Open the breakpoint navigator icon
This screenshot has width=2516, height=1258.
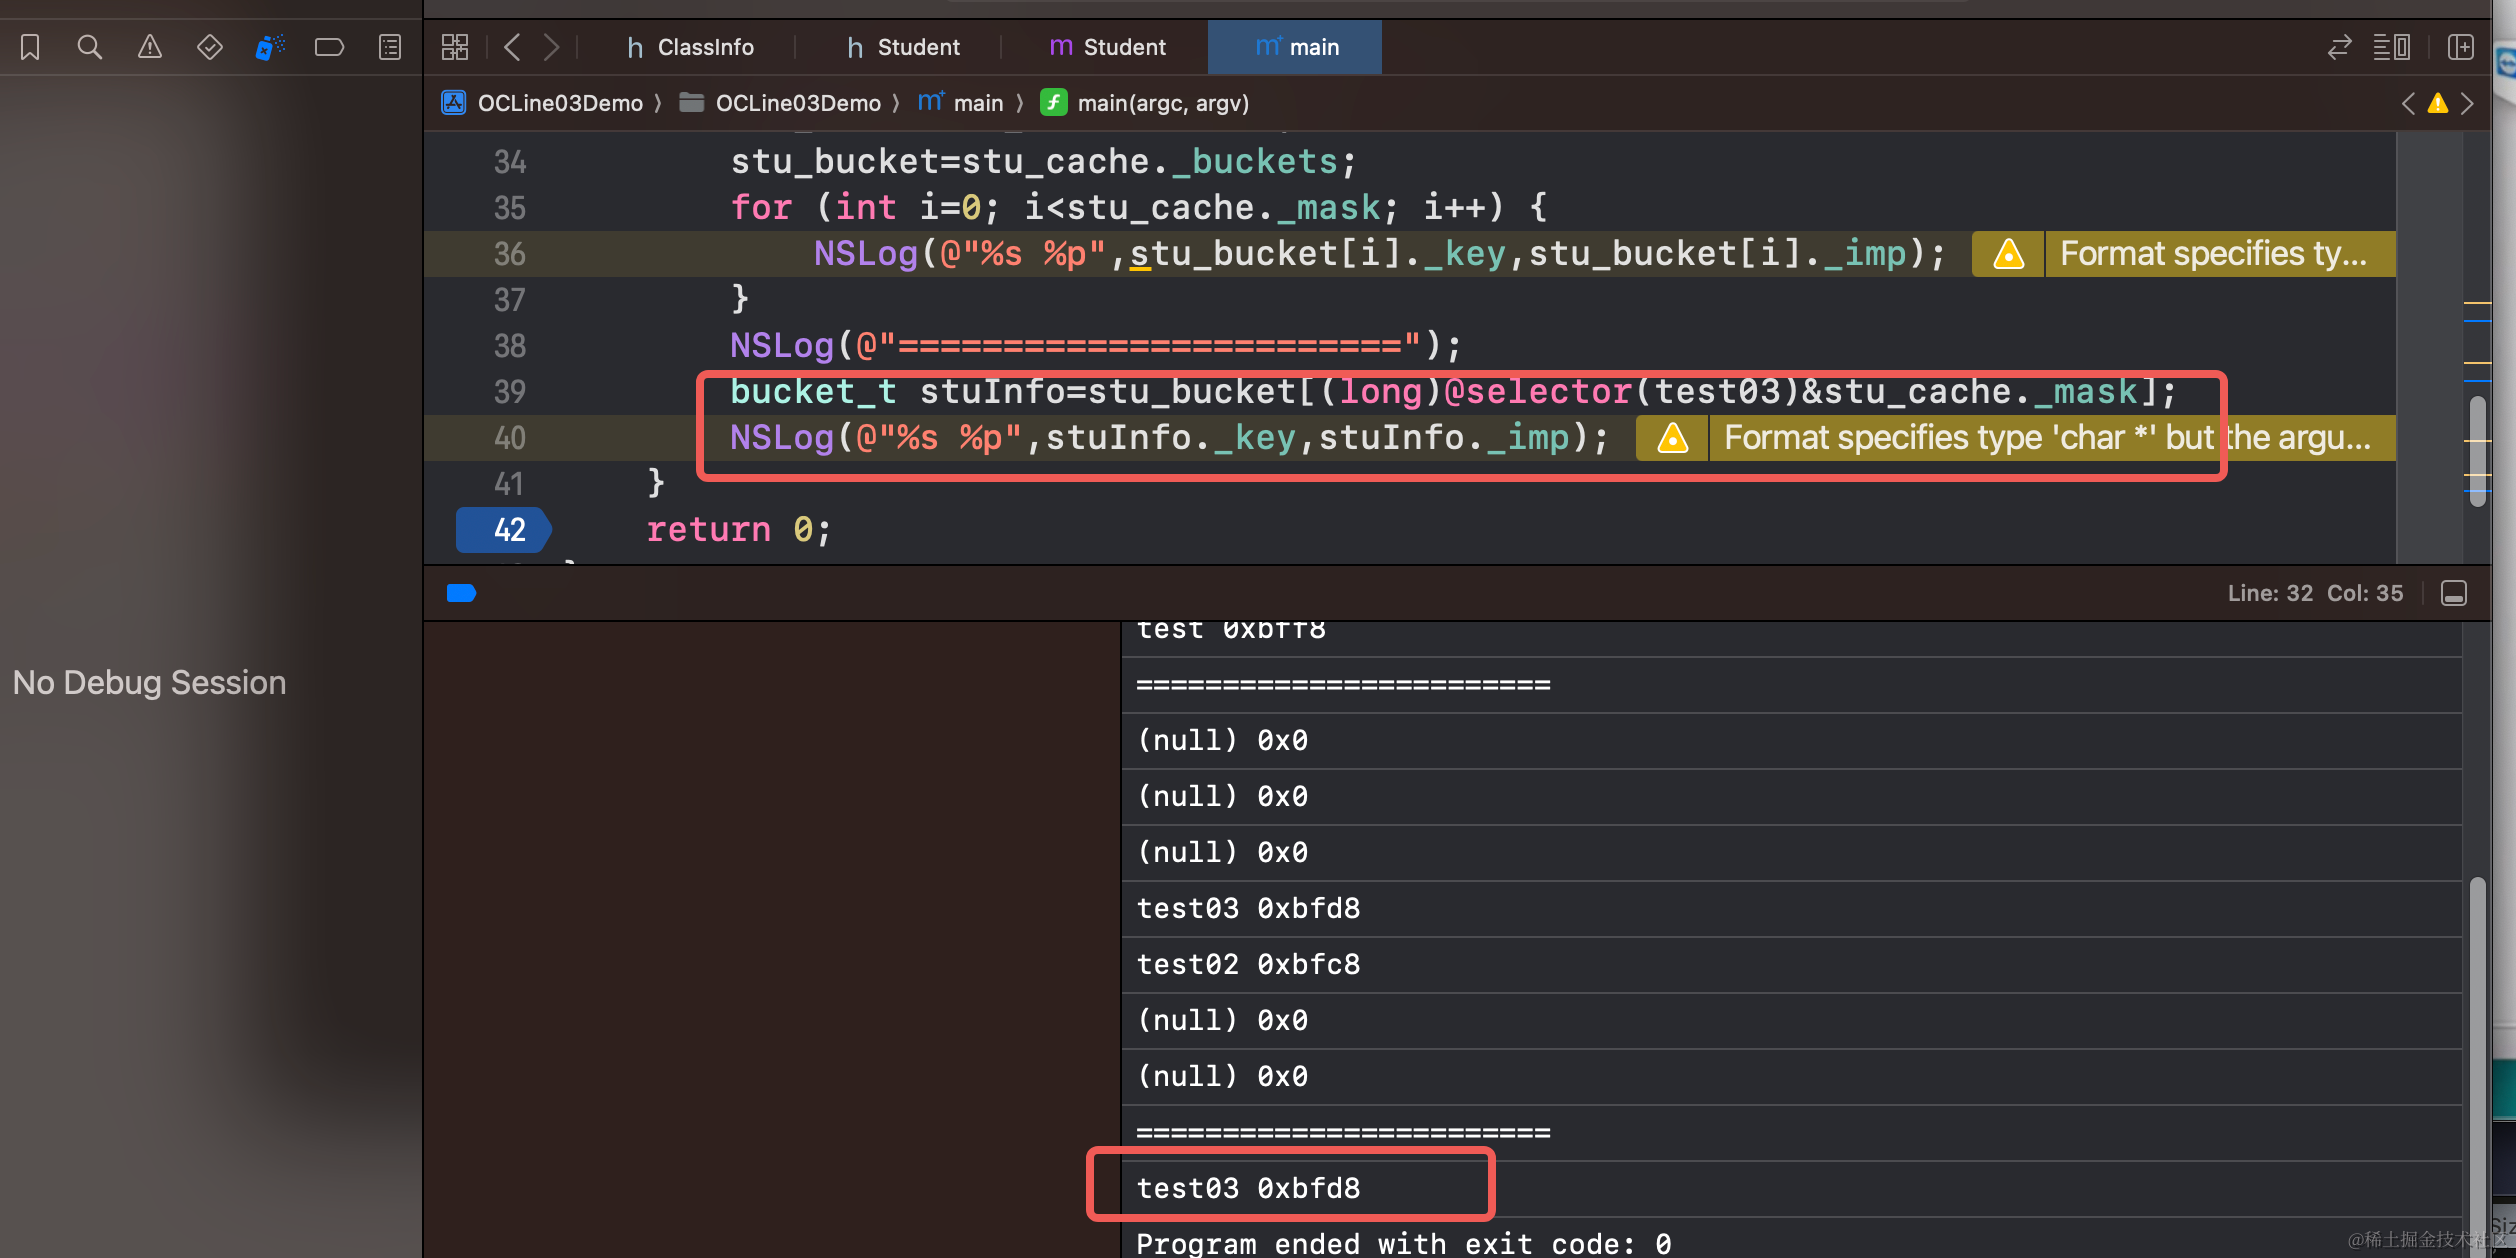[x=329, y=47]
